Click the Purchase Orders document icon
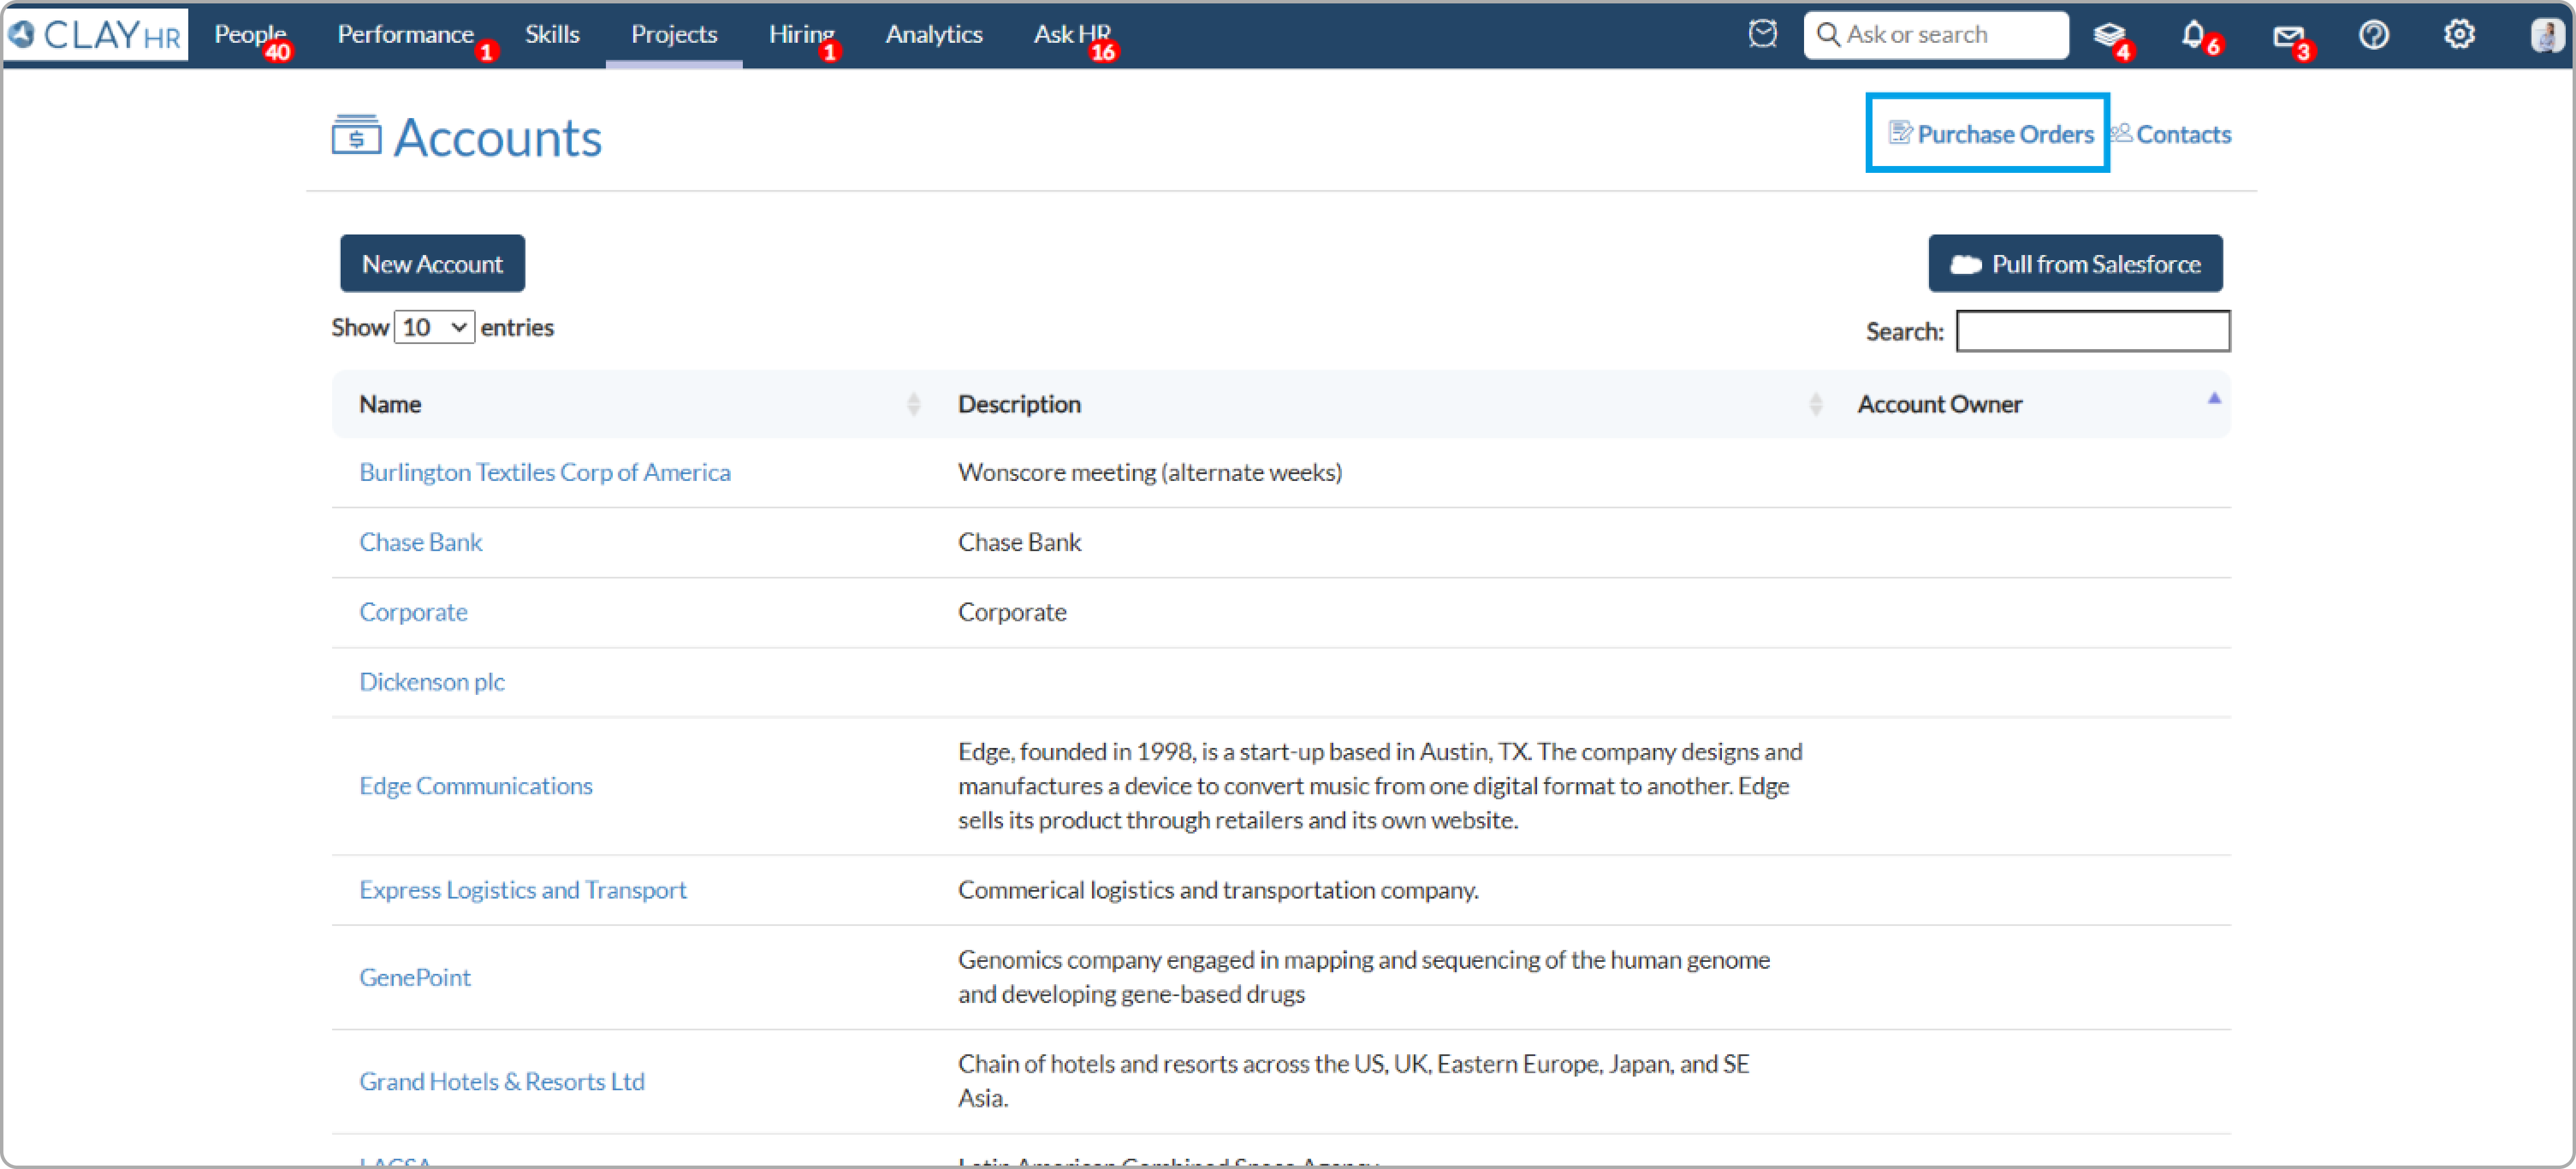 (x=1900, y=133)
